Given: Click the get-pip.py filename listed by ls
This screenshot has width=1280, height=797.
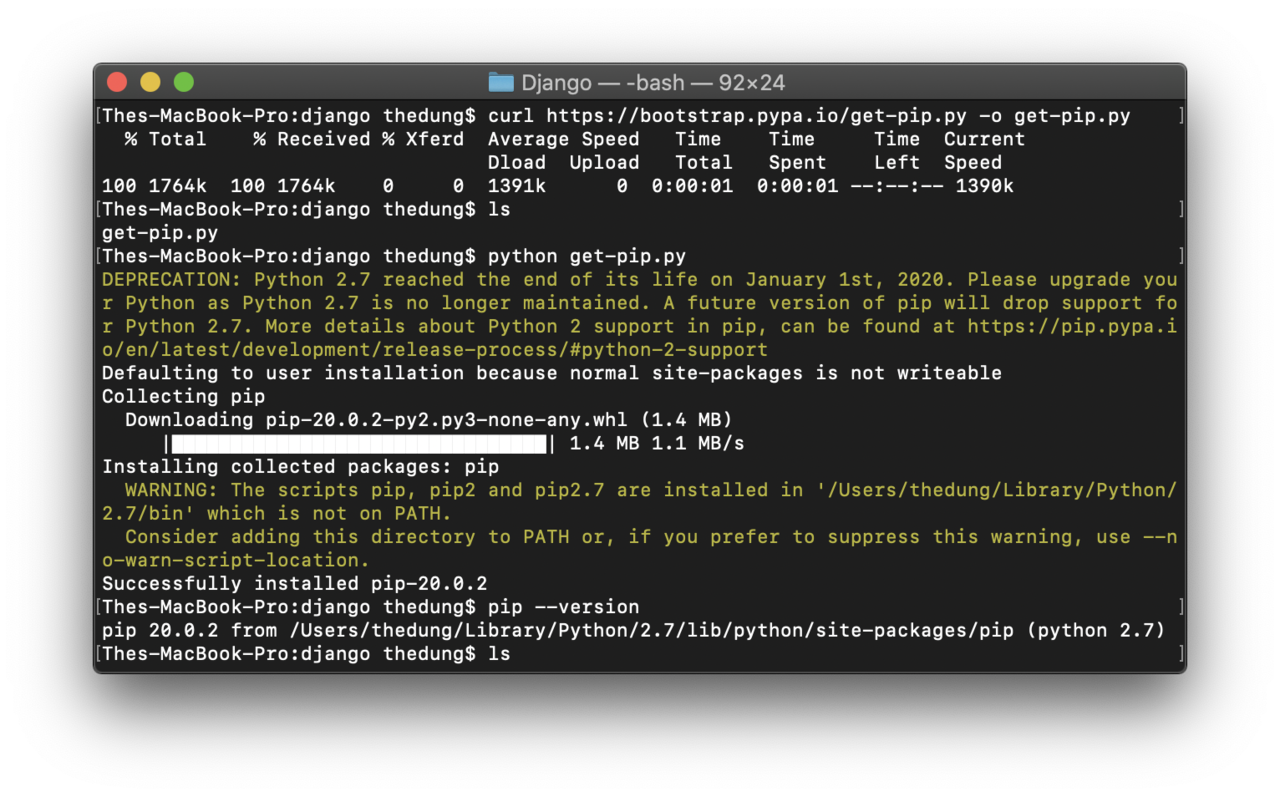Looking at the screenshot, I should coord(160,233).
